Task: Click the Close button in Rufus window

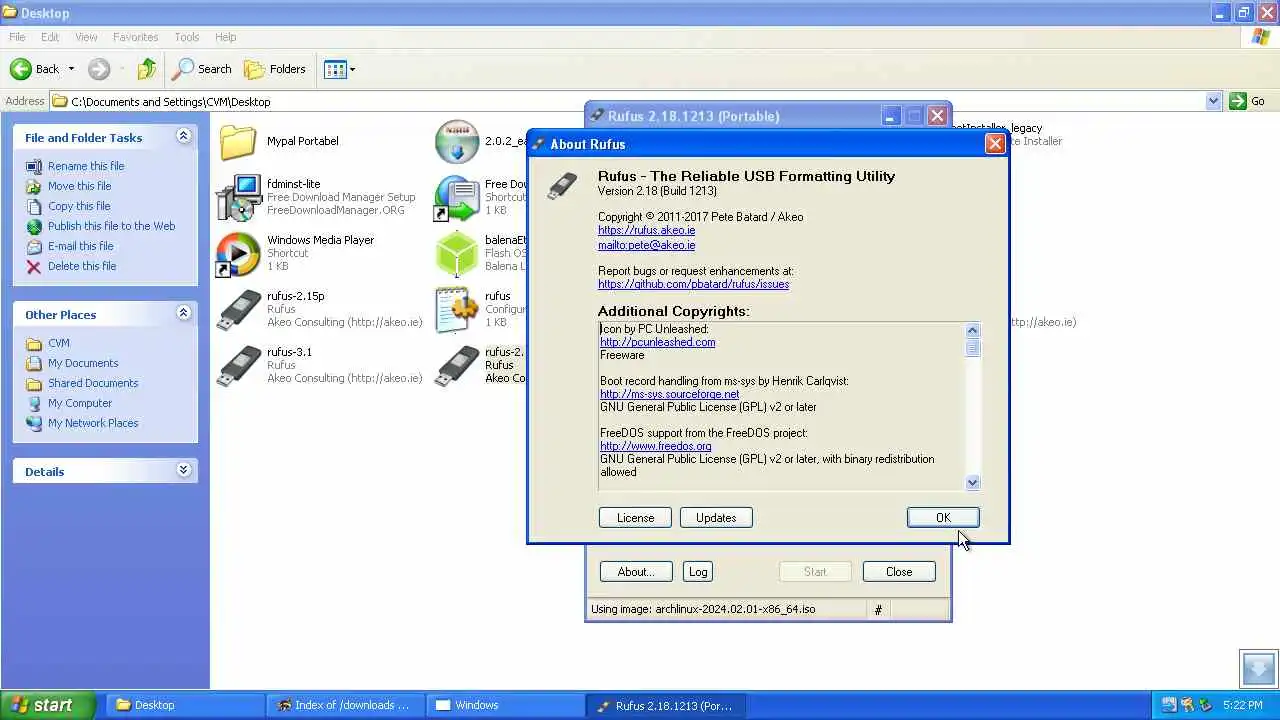Action: (899, 572)
